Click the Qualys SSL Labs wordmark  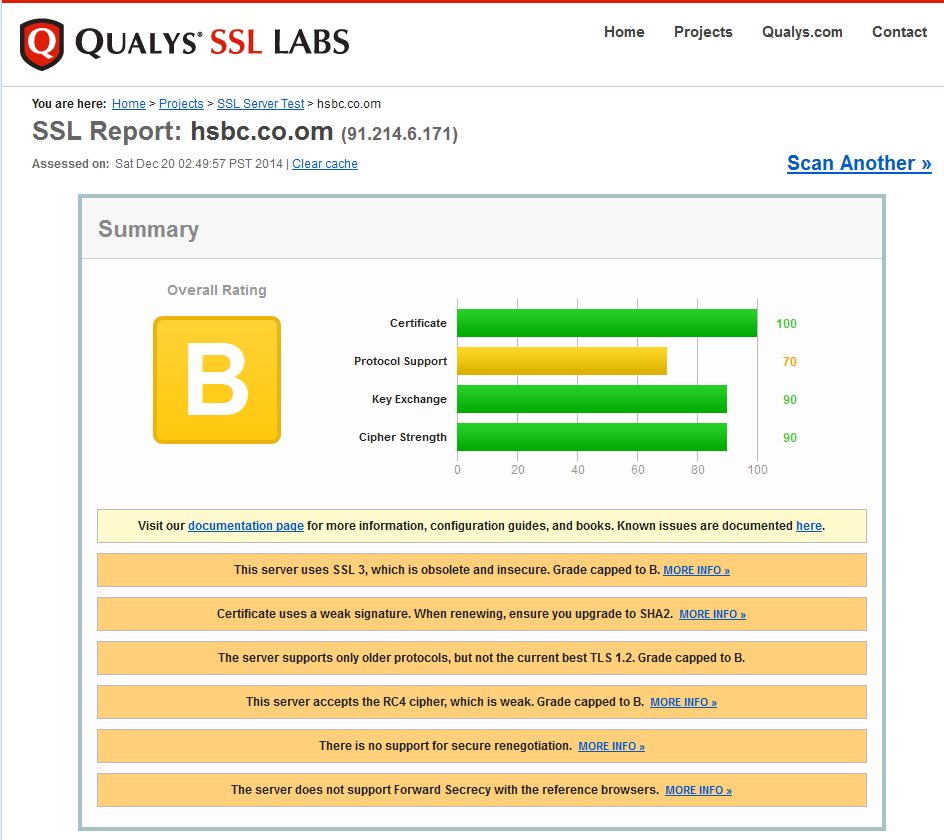coord(212,43)
